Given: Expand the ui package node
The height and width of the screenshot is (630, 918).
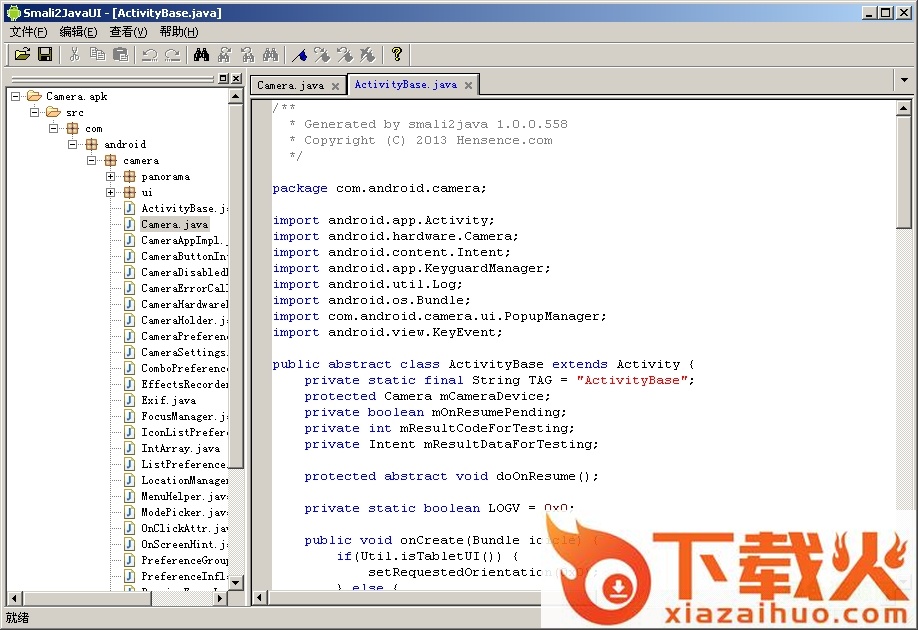Looking at the screenshot, I should coord(111,193).
